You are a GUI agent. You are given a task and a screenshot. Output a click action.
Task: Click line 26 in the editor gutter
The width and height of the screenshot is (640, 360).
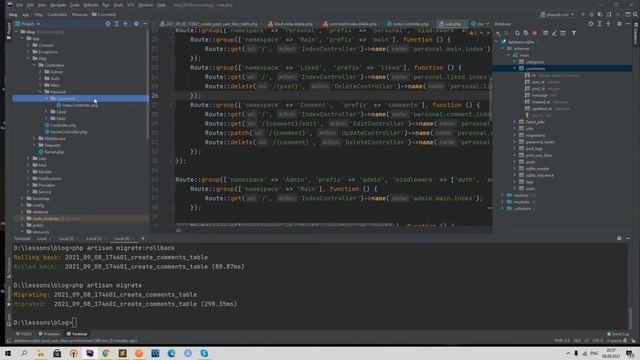click(155, 96)
